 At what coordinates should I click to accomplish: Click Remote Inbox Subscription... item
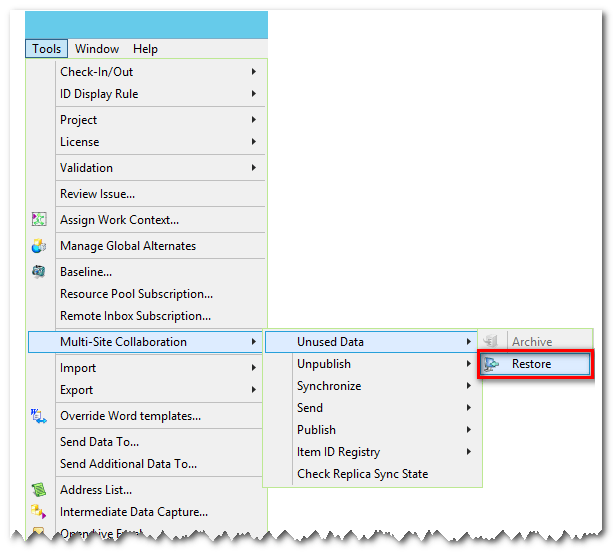tap(135, 316)
